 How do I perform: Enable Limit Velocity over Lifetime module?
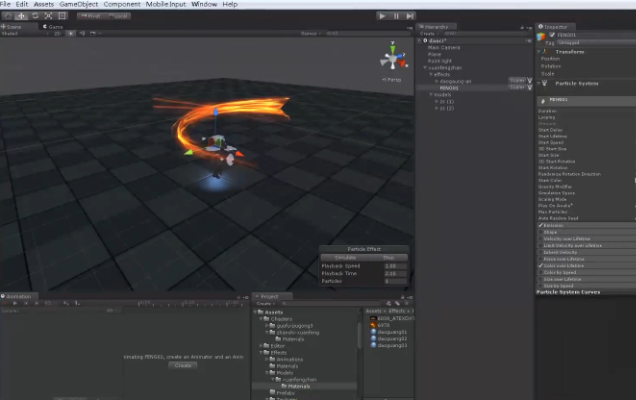click(x=541, y=245)
